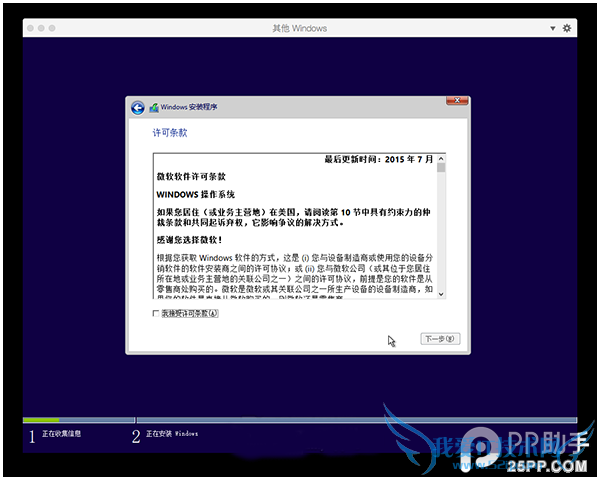Click the Next (下一步) button
Image resolution: width=600 pixels, height=480 pixels.
click(x=440, y=339)
